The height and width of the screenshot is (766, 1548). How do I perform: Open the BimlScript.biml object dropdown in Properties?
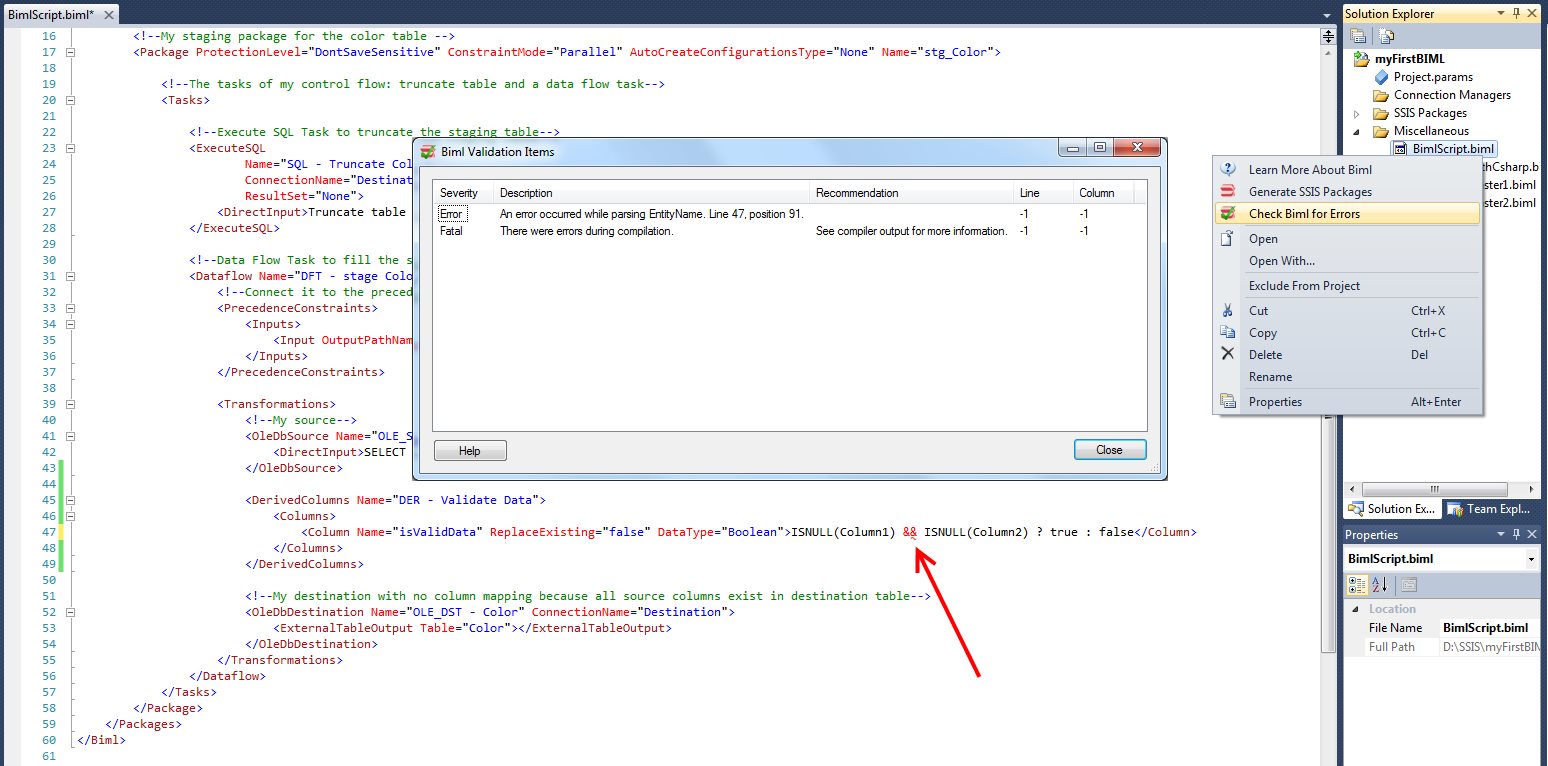[x=1530, y=558]
